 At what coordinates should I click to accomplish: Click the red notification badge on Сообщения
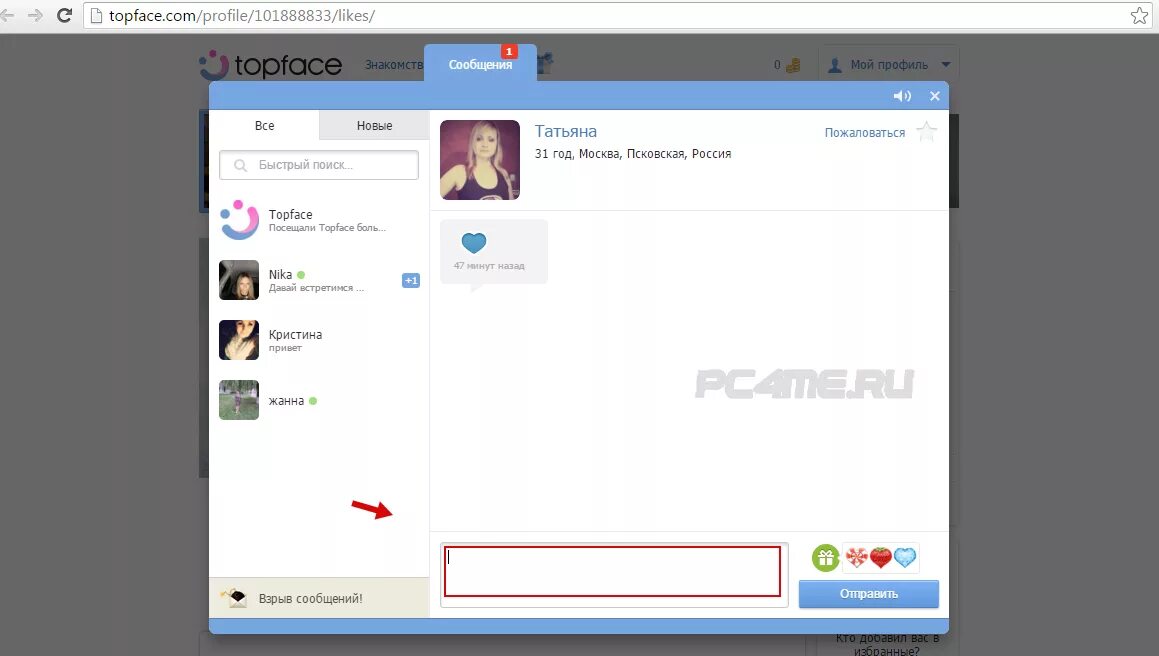pos(509,52)
